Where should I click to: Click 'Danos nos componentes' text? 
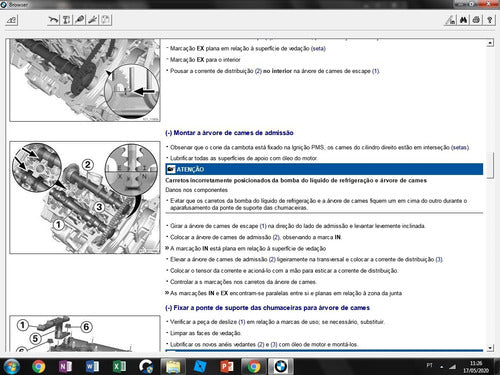coord(197,190)
